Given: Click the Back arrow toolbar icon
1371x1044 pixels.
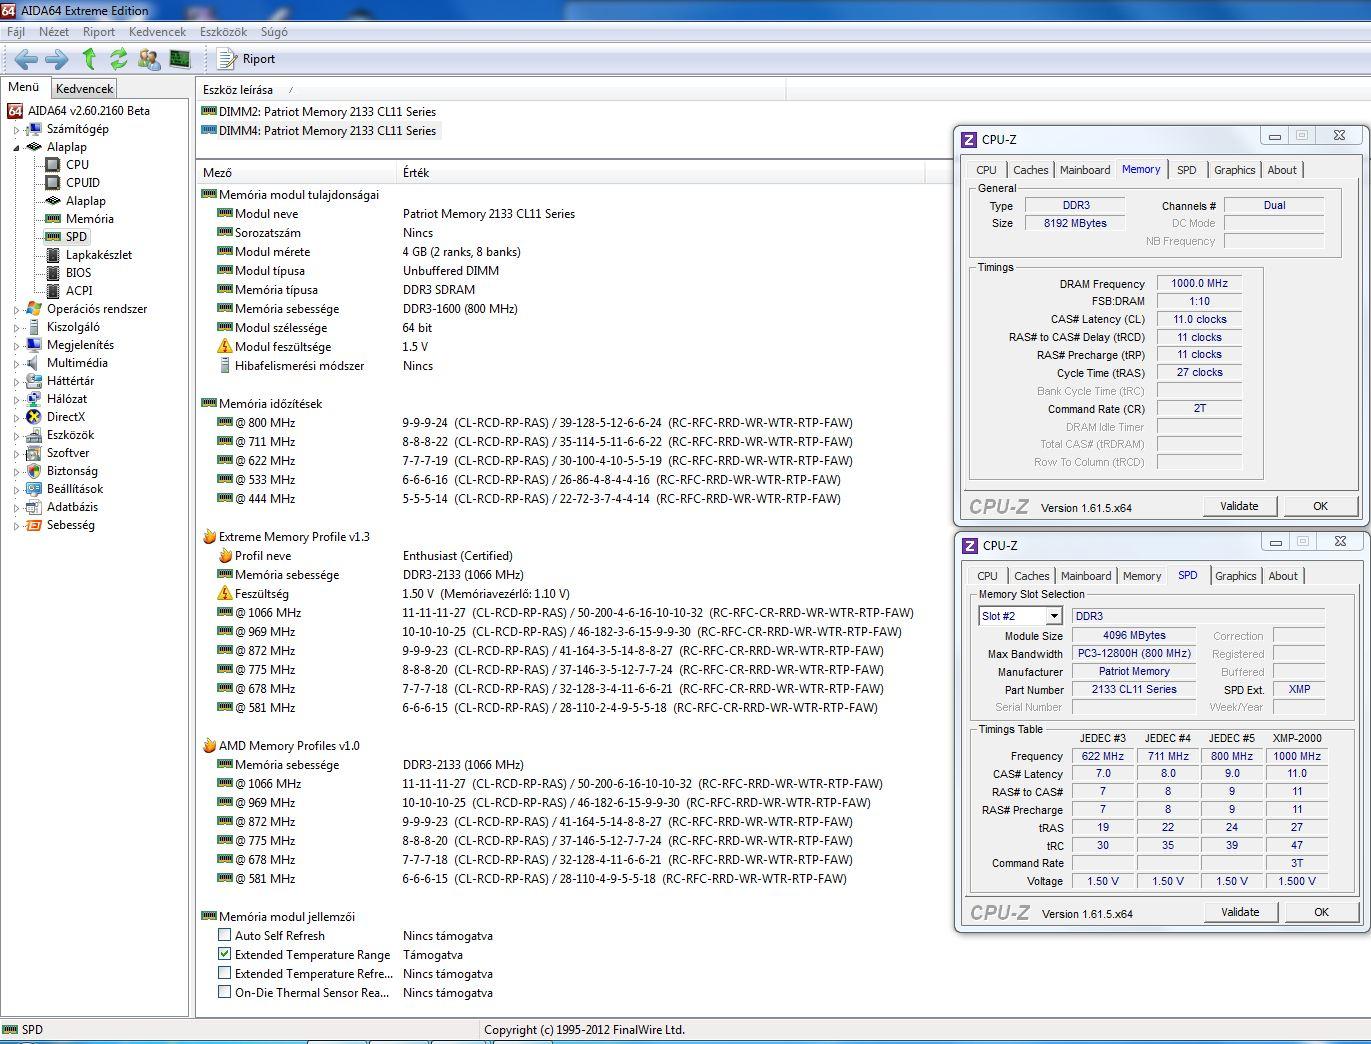Looking at the screenshot, I should pyautogui.click(x=26, y=59).
